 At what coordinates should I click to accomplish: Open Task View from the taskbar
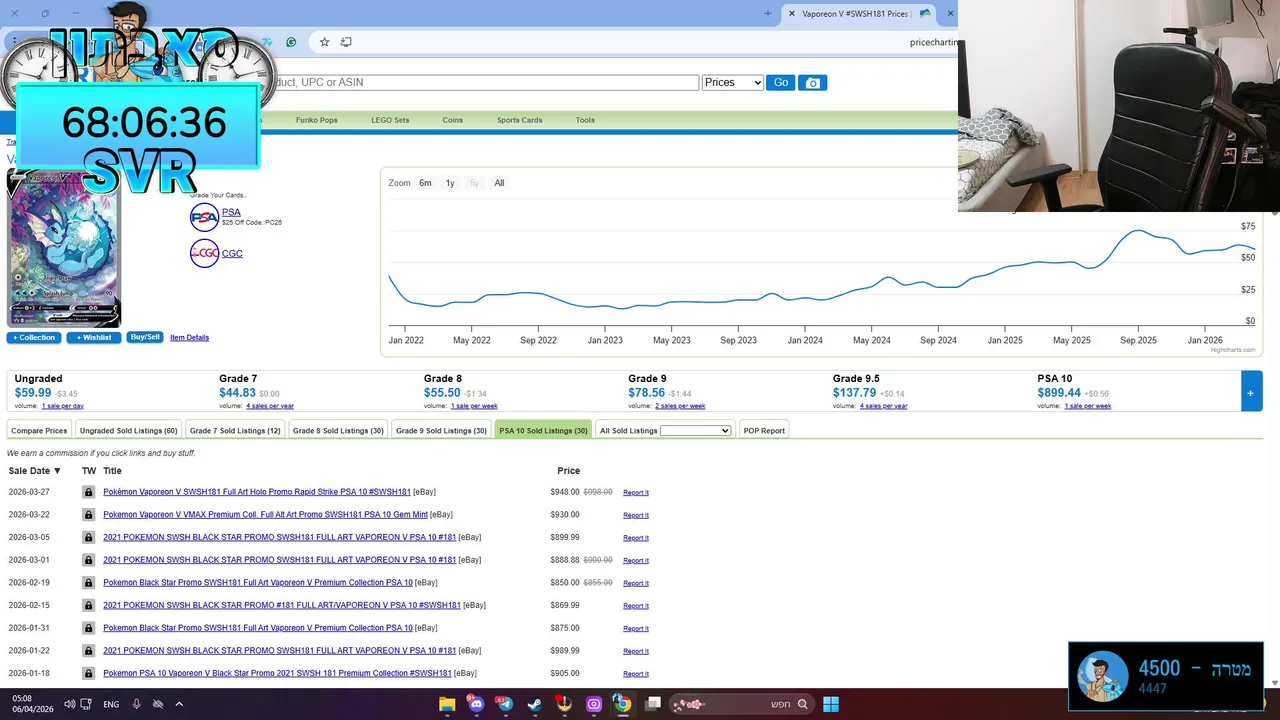pos(653,704)
